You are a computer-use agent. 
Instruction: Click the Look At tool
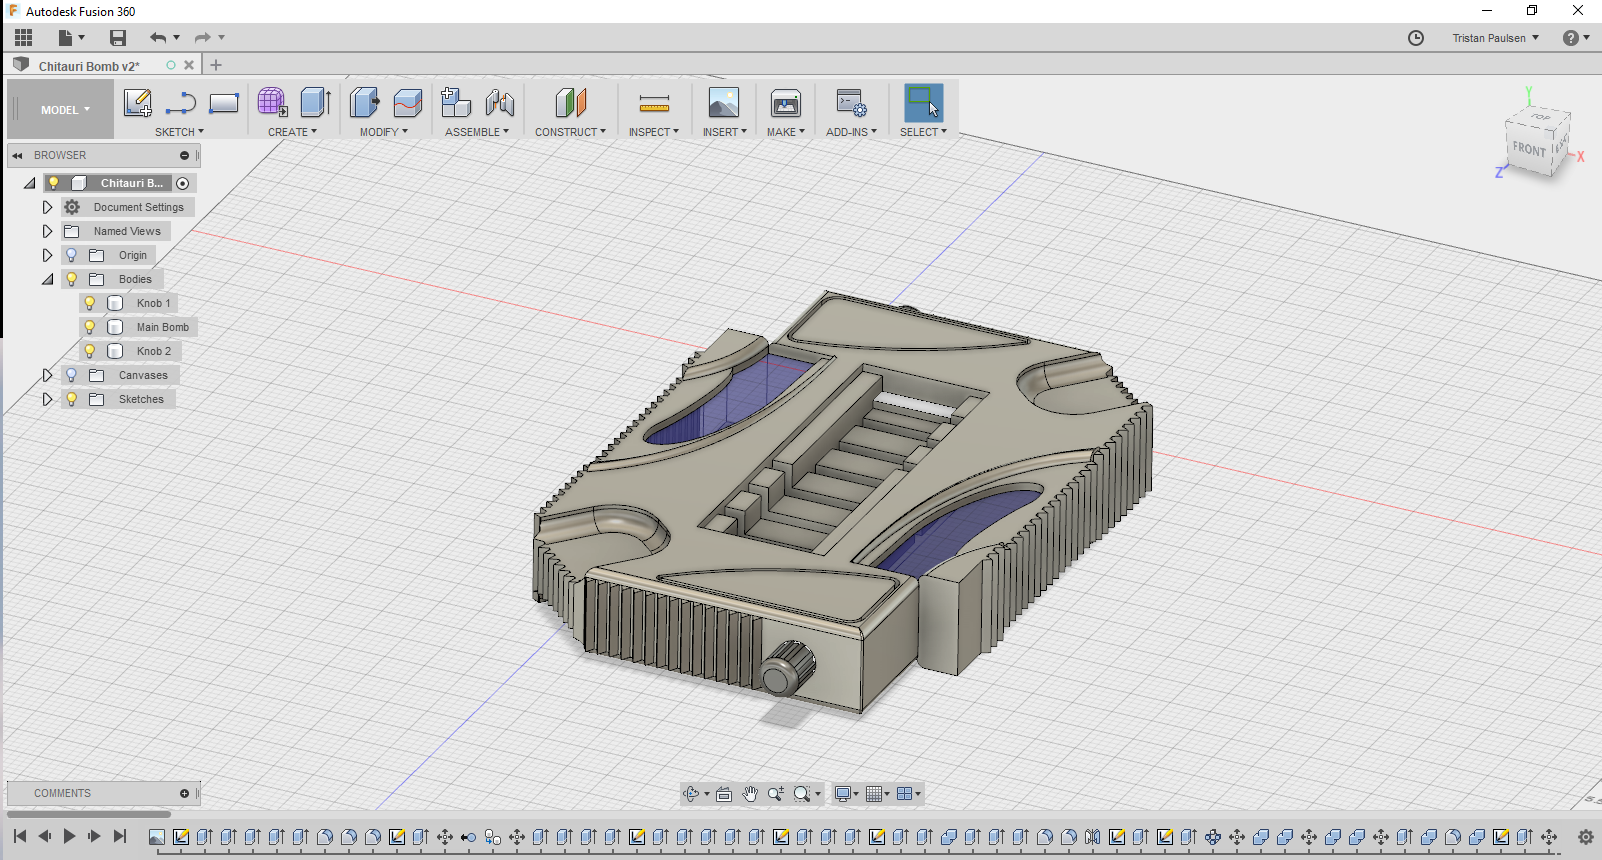click(x=724, y=794)
